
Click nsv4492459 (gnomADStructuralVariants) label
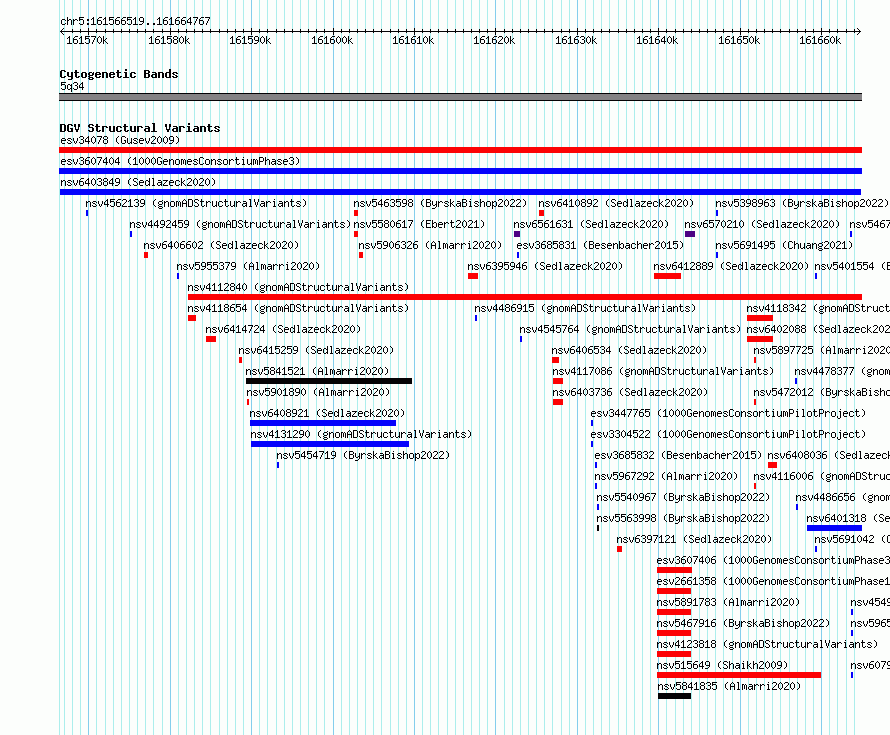tap(240, 224)
